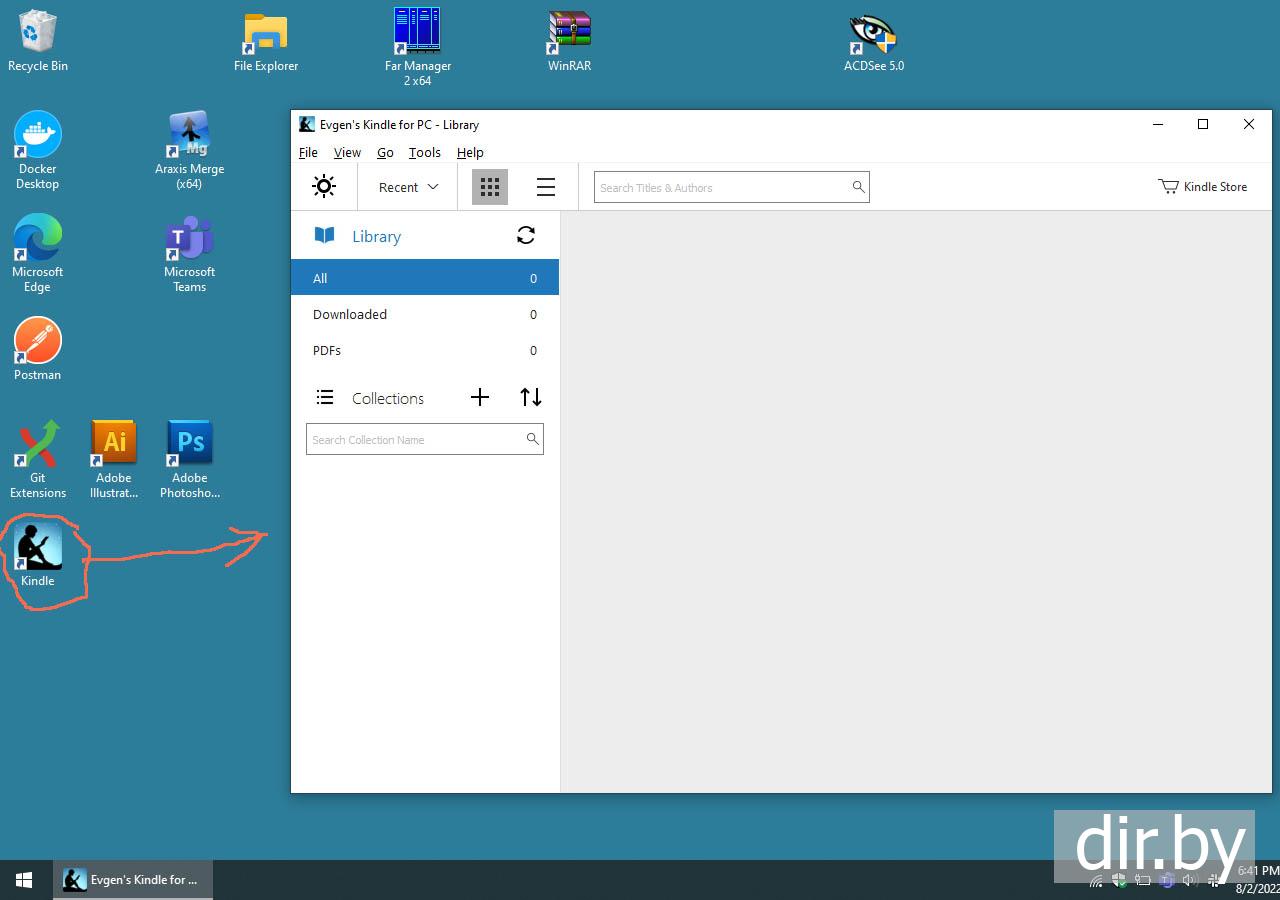Open the File menu

click(308, 153)
